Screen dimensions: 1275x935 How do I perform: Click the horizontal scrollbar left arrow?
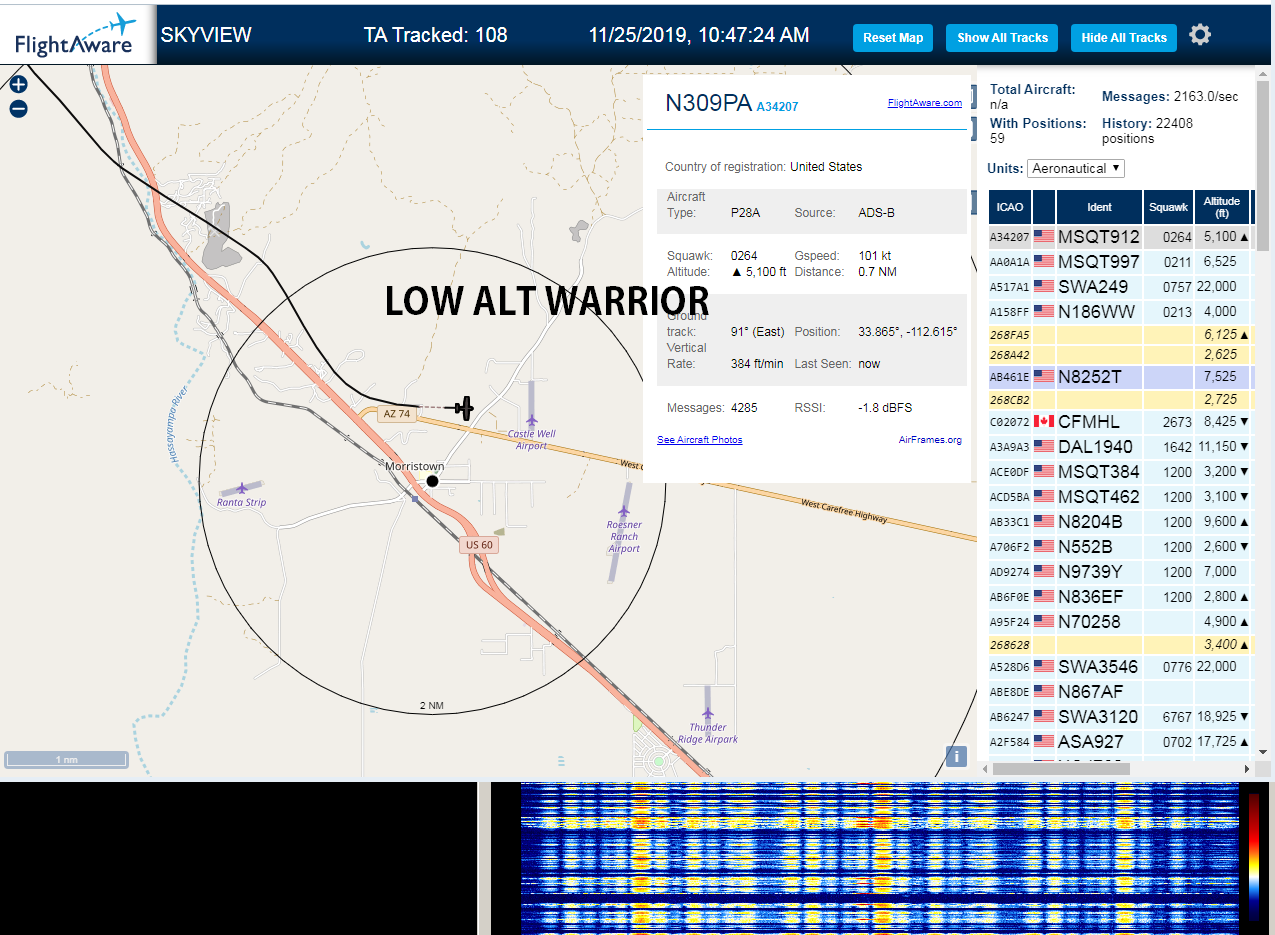click(x=984, y=769)
